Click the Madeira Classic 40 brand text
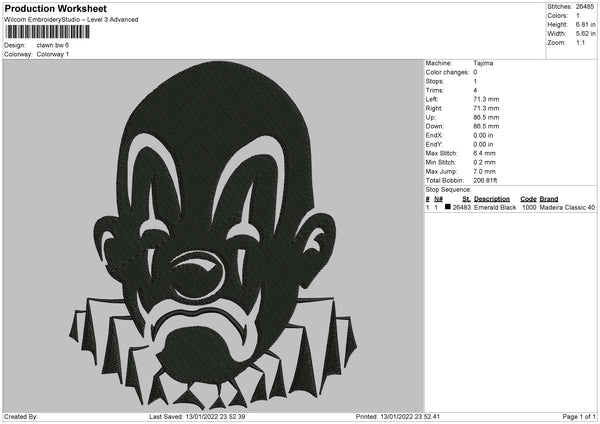600x424 pixels. tap(568, 207)
